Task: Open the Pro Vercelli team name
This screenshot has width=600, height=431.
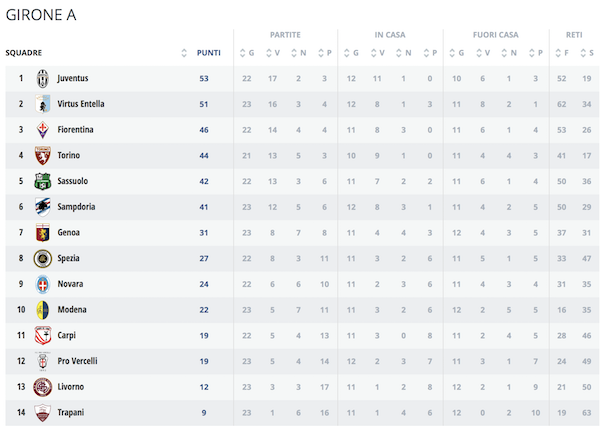Action: 77,361
